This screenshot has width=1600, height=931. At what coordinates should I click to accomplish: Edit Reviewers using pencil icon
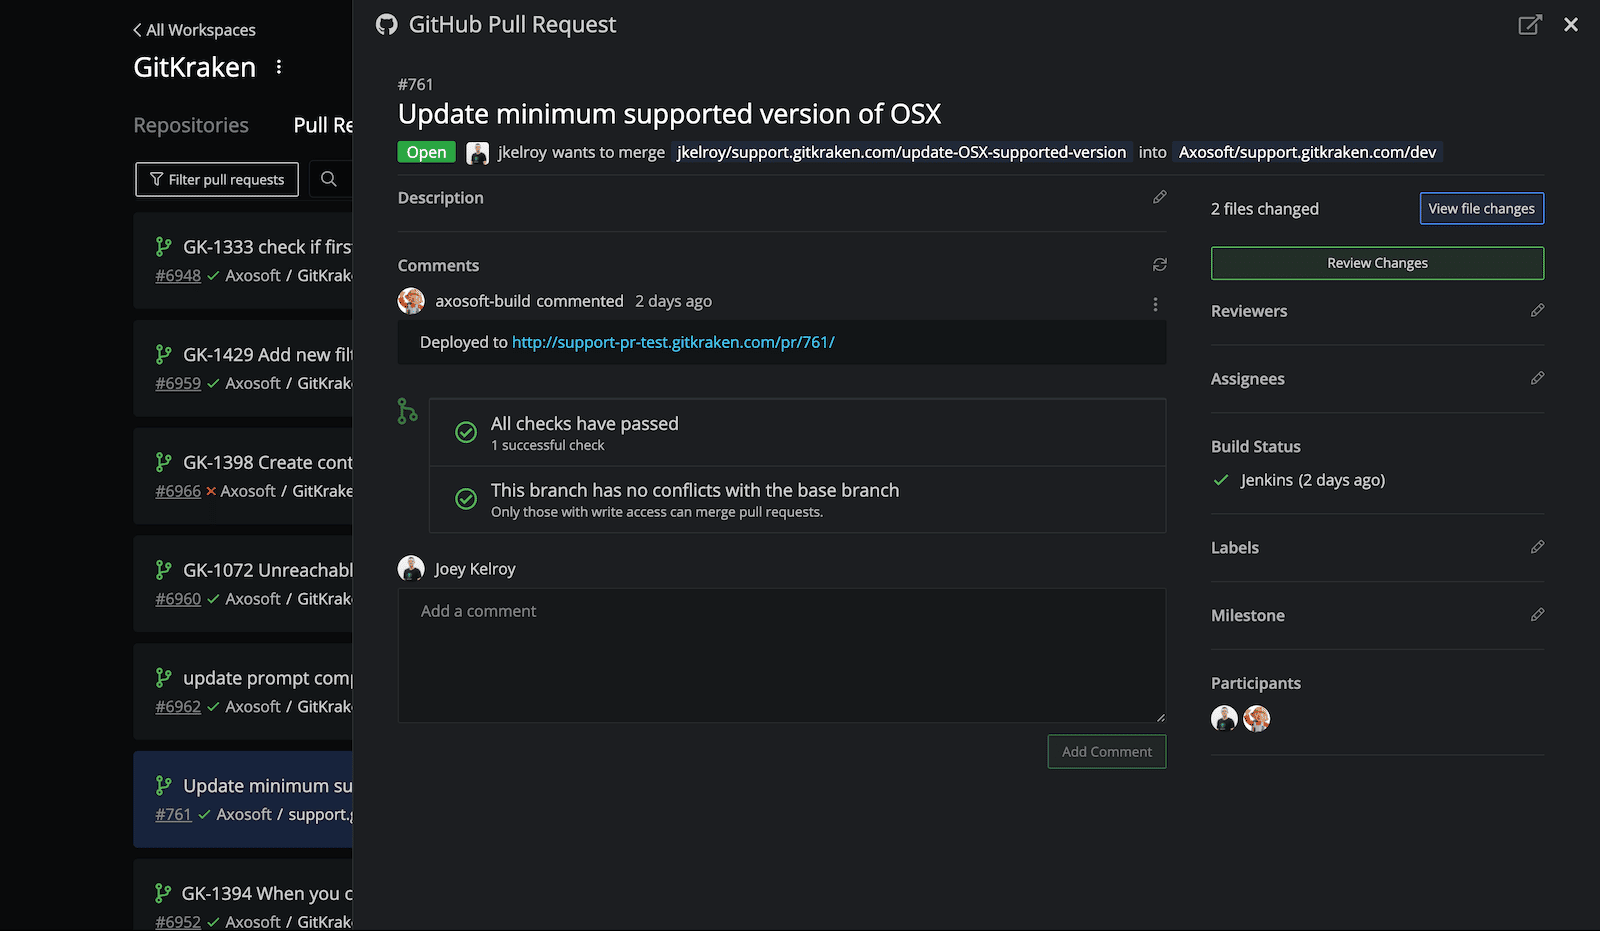(1537, 311)
